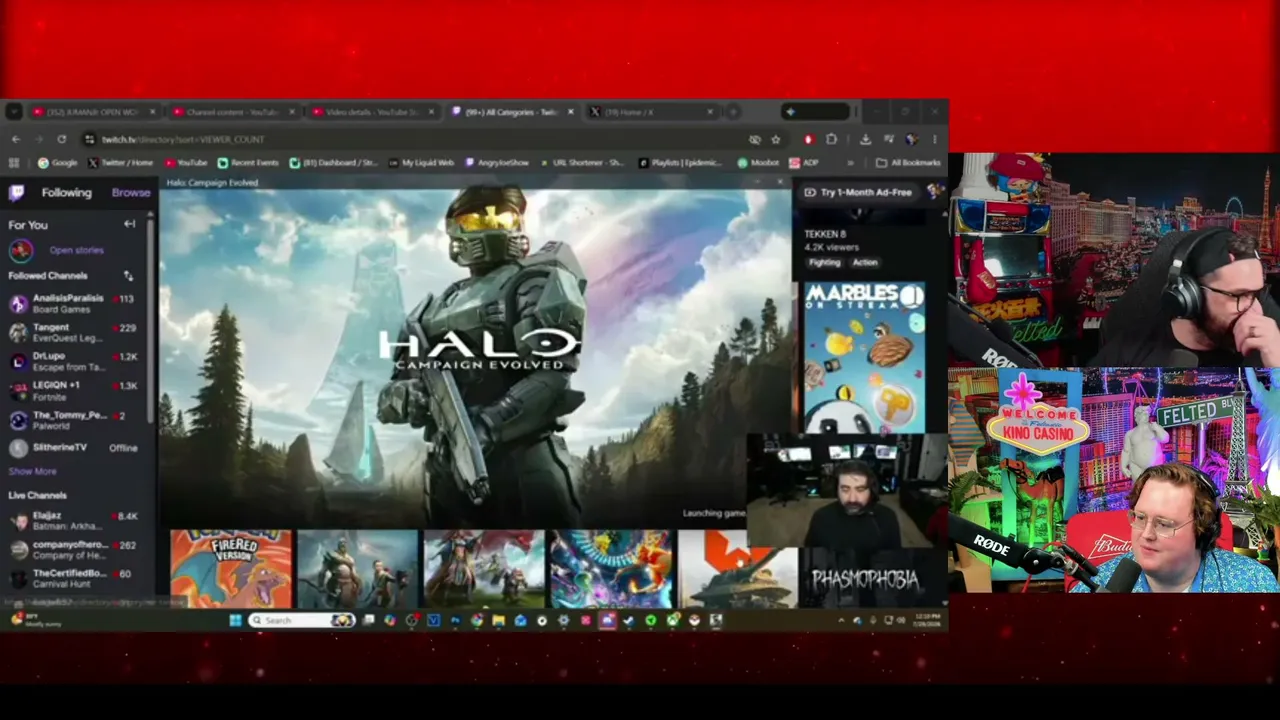The height and width of the screenshot is (720, 1280).
Task: Switch to the Browse tab
Action: point(131,193)
